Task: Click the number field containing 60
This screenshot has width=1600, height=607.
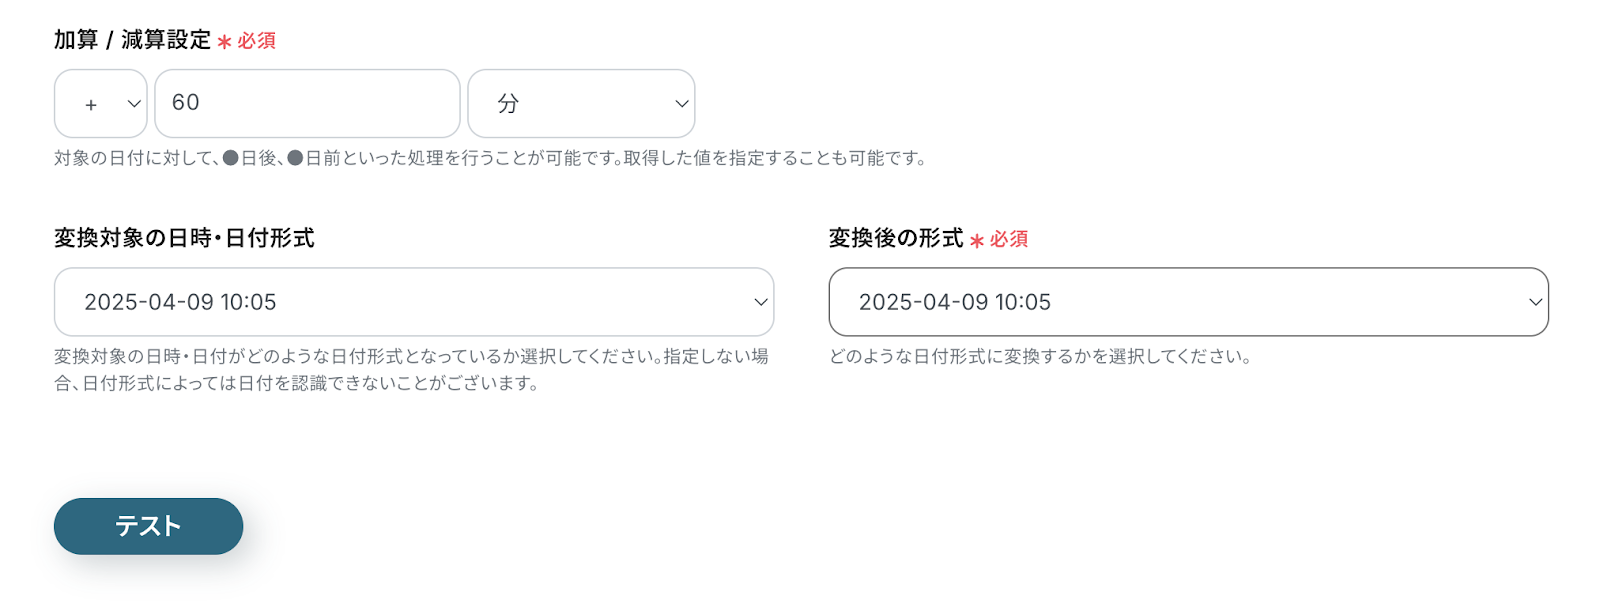Action: tap(307, 103)
